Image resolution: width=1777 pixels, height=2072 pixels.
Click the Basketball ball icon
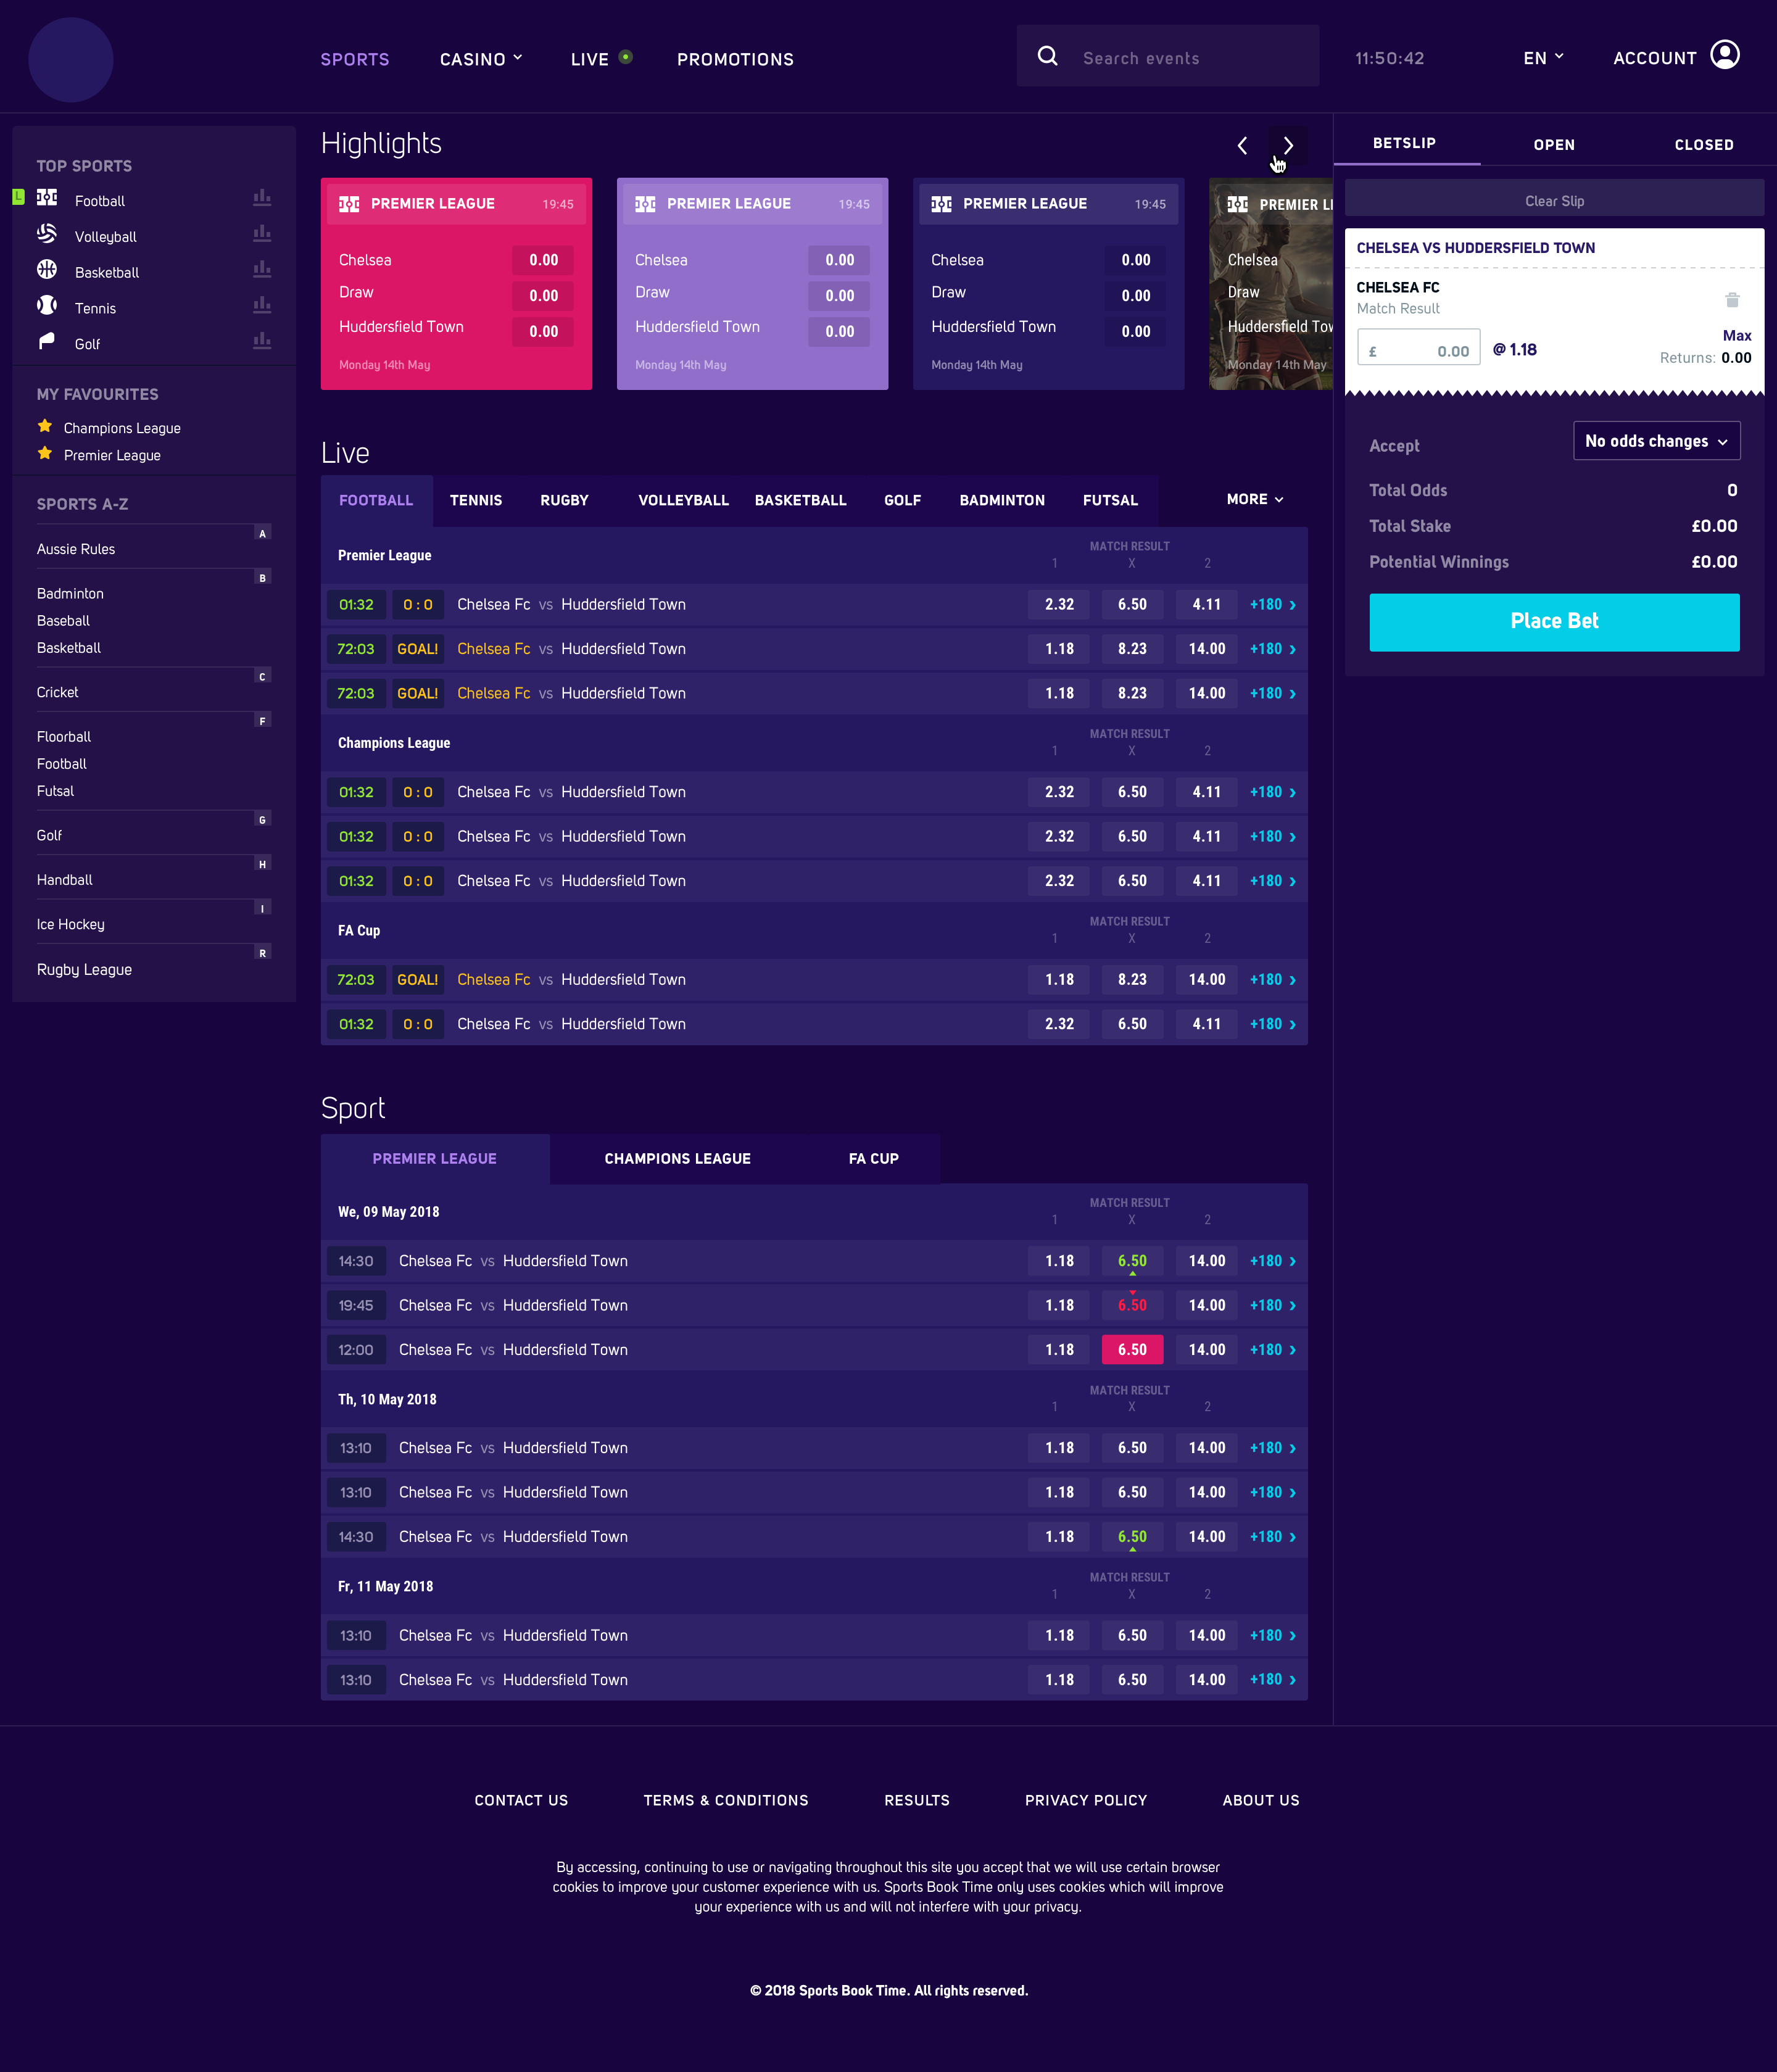(x=47, y=270)
